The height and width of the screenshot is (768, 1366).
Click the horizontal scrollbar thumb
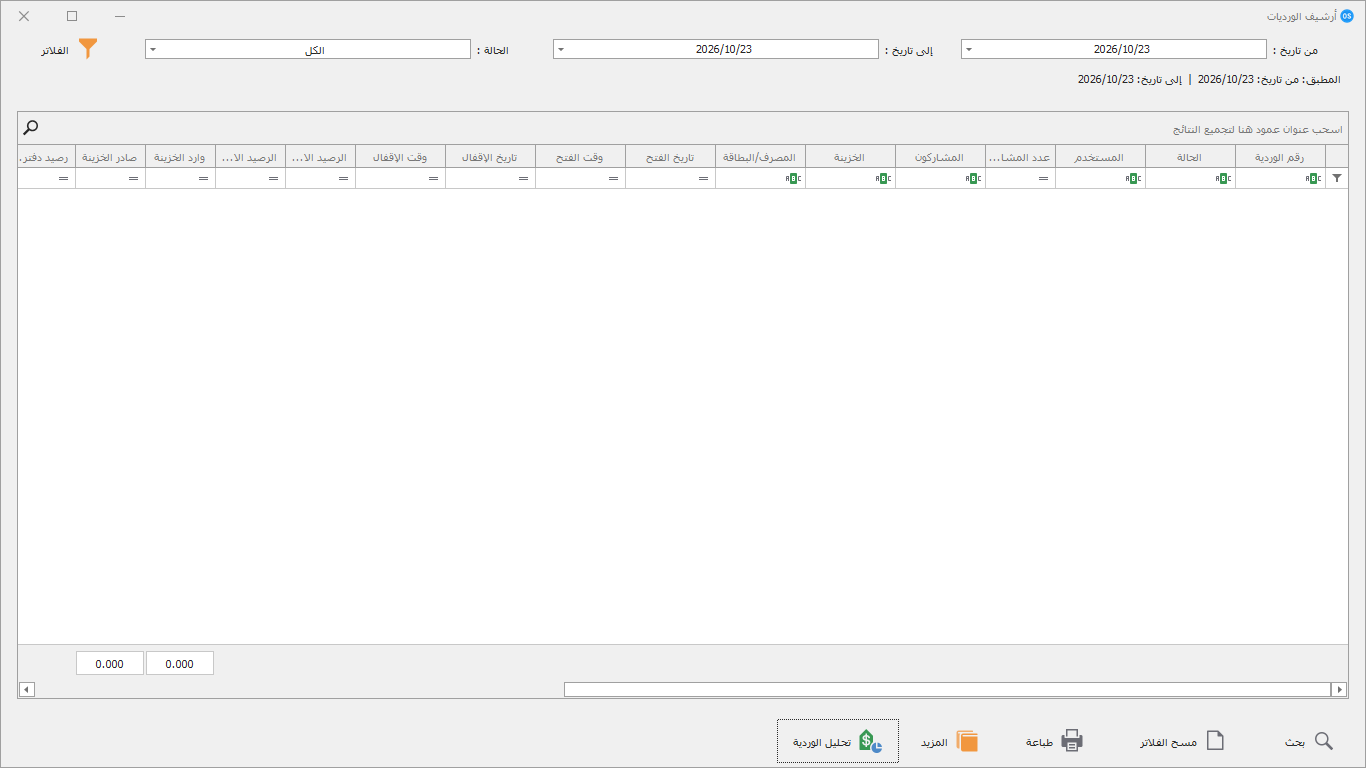[x=947, y=689]
